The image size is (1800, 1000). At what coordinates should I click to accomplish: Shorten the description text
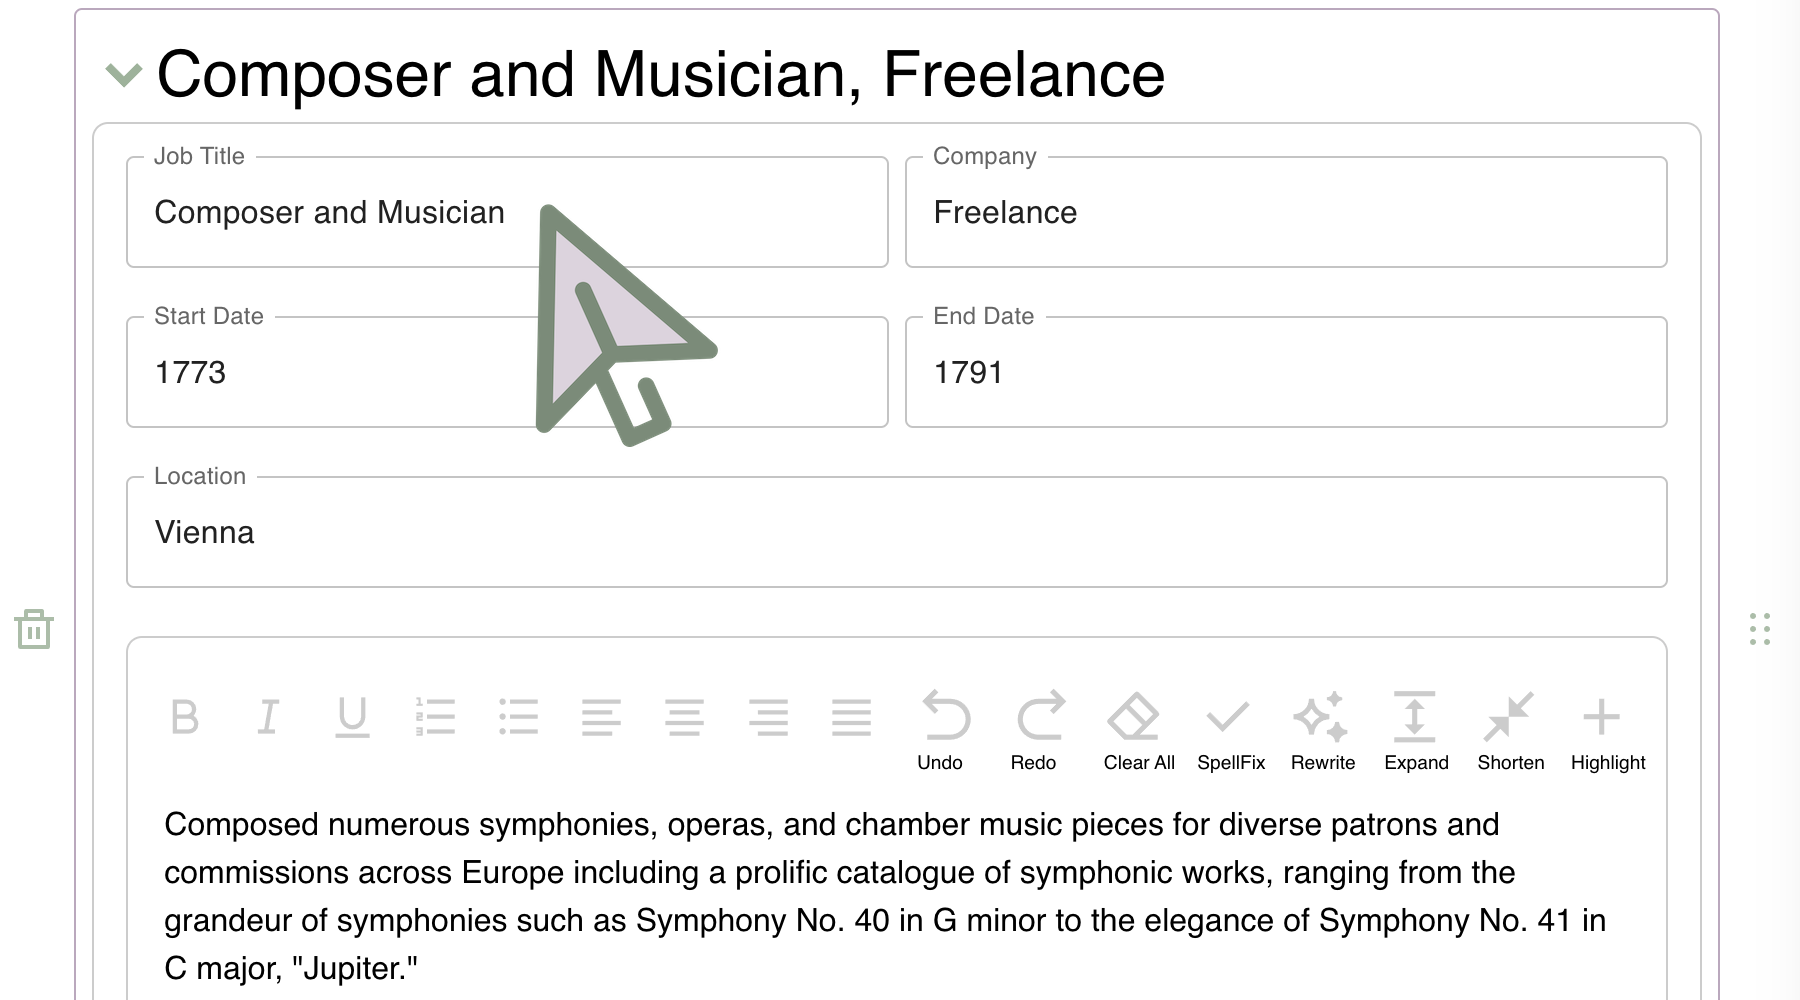[x=1510, y=731]
